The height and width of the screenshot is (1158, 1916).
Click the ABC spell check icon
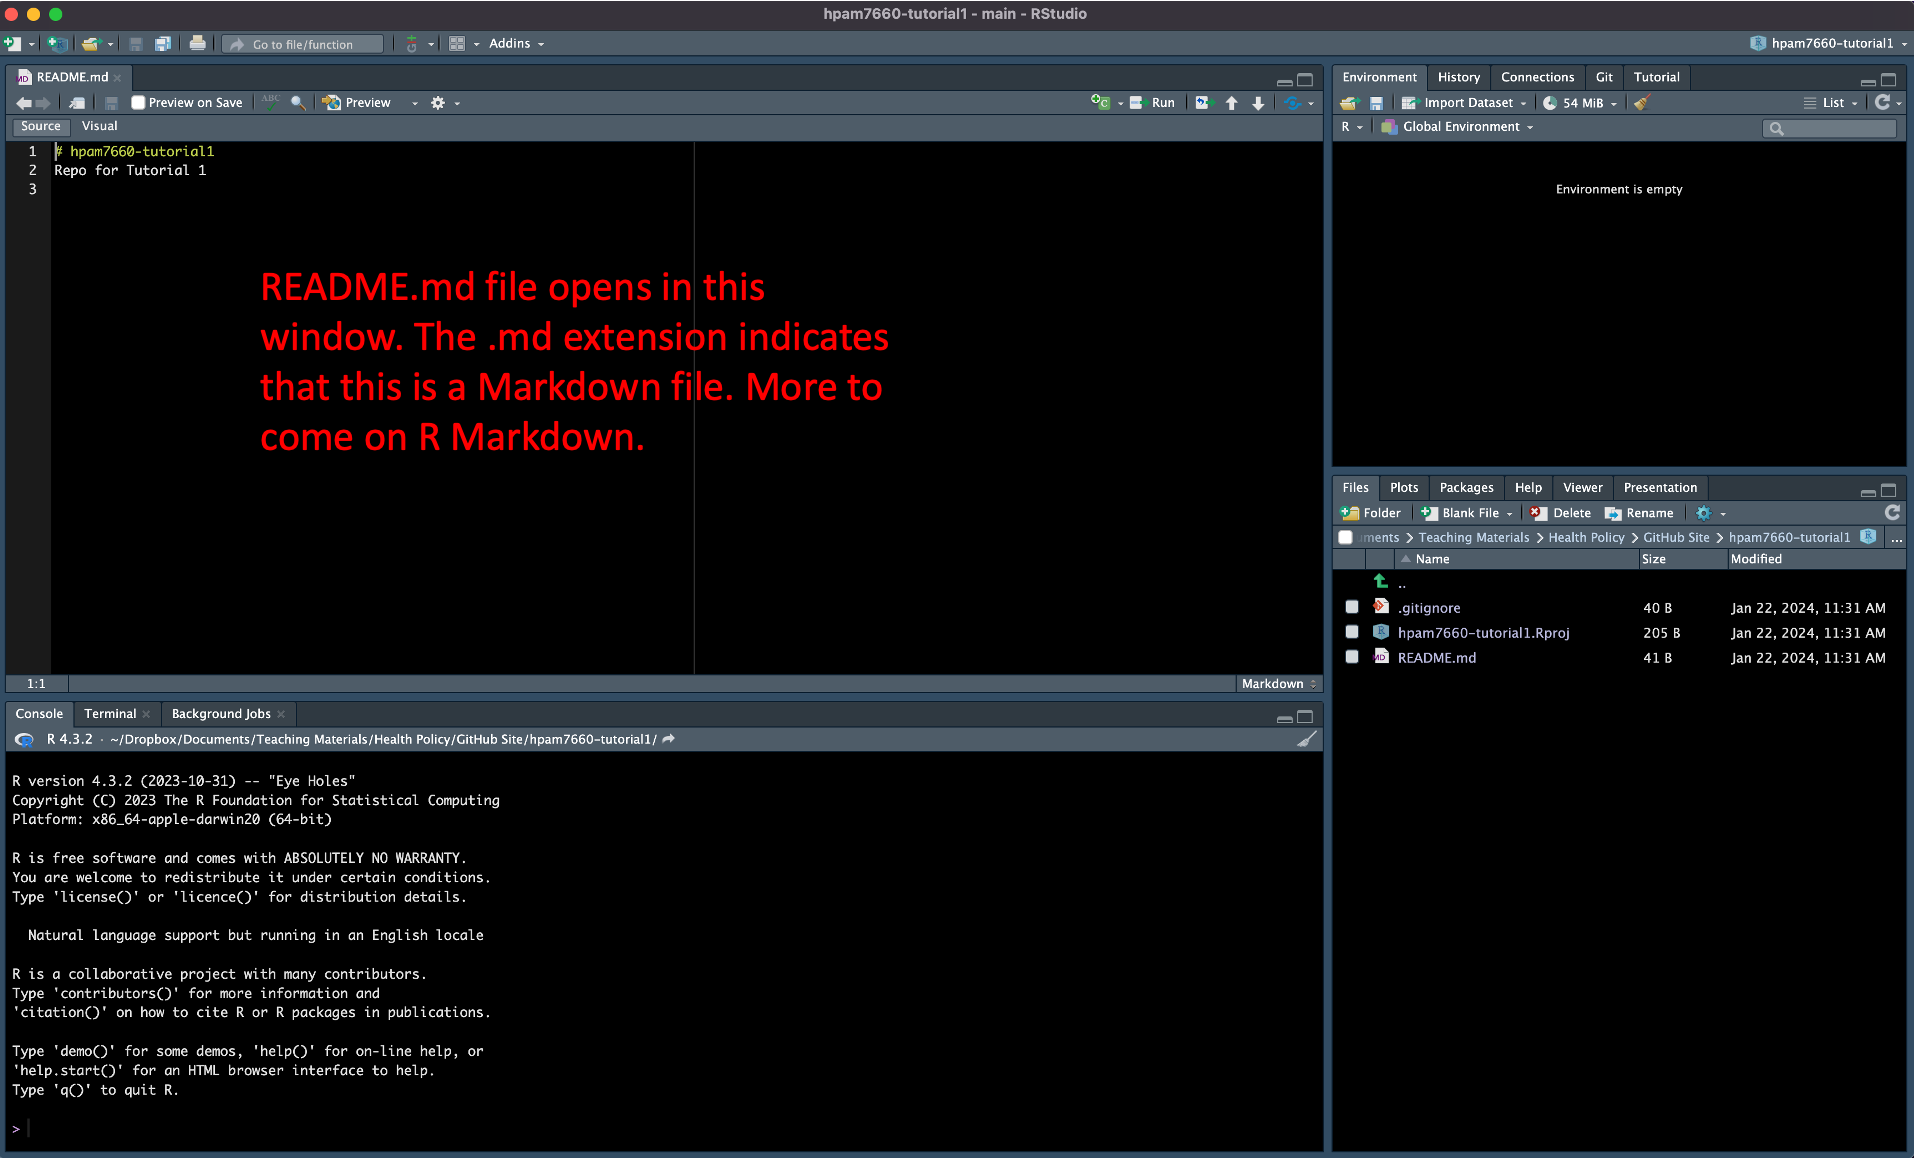(271, 102)
